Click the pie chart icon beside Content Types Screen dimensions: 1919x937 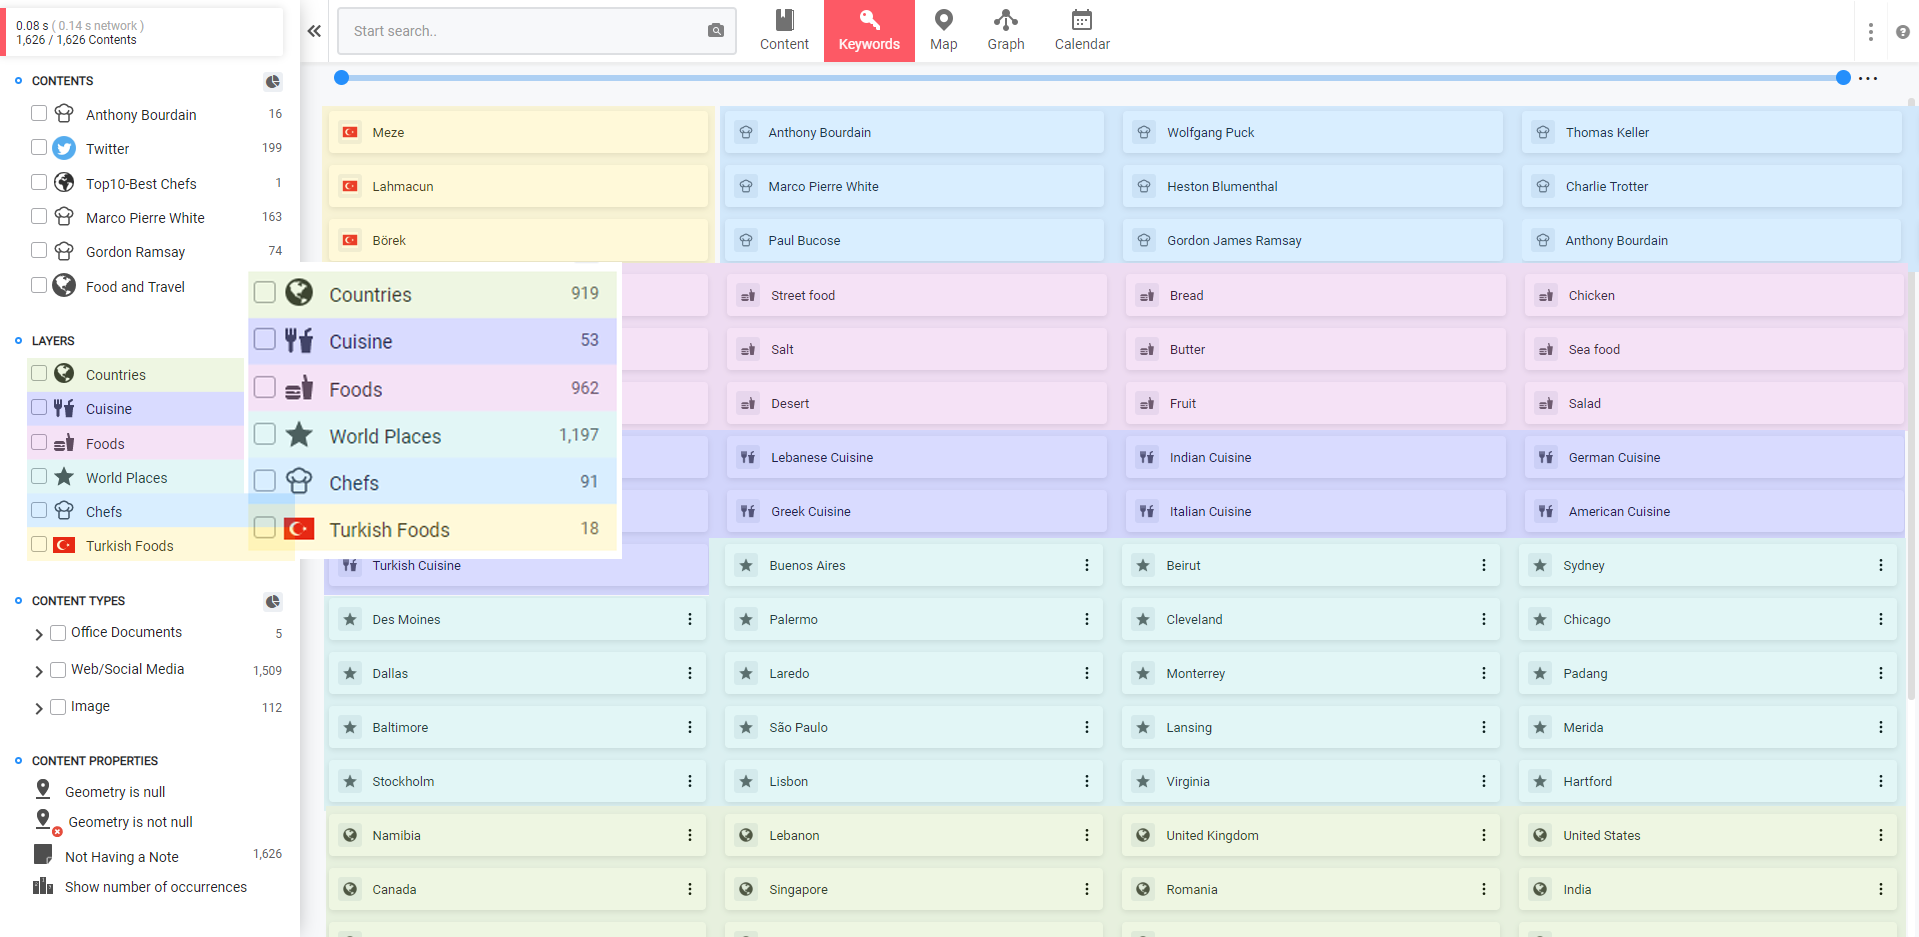tap(272, 601)
